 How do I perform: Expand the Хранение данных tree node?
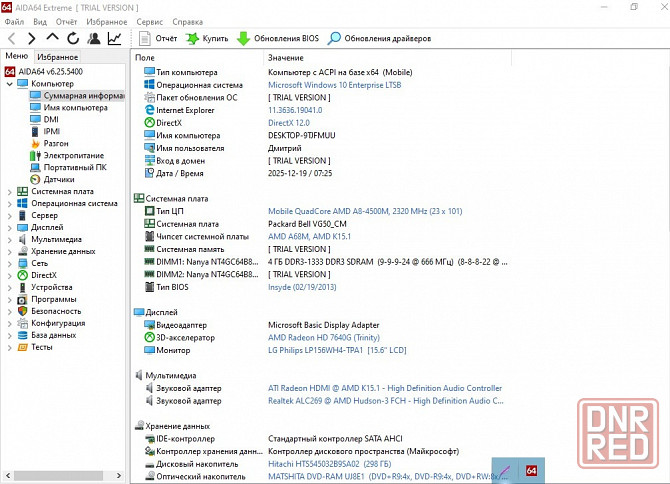(x=9, y=251)
